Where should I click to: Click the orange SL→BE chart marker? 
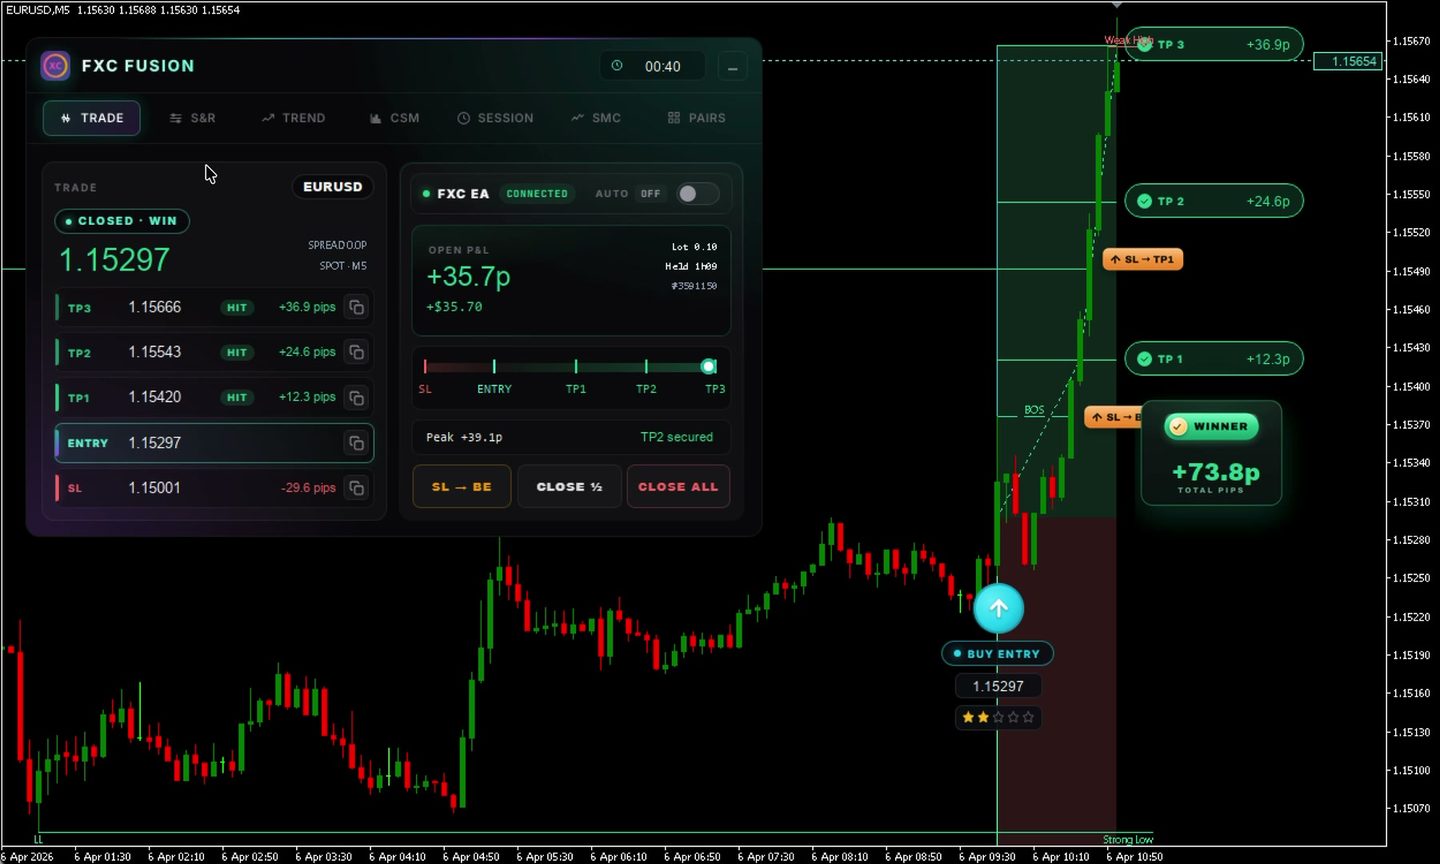pyautogui.click(x=1113, y=417)
